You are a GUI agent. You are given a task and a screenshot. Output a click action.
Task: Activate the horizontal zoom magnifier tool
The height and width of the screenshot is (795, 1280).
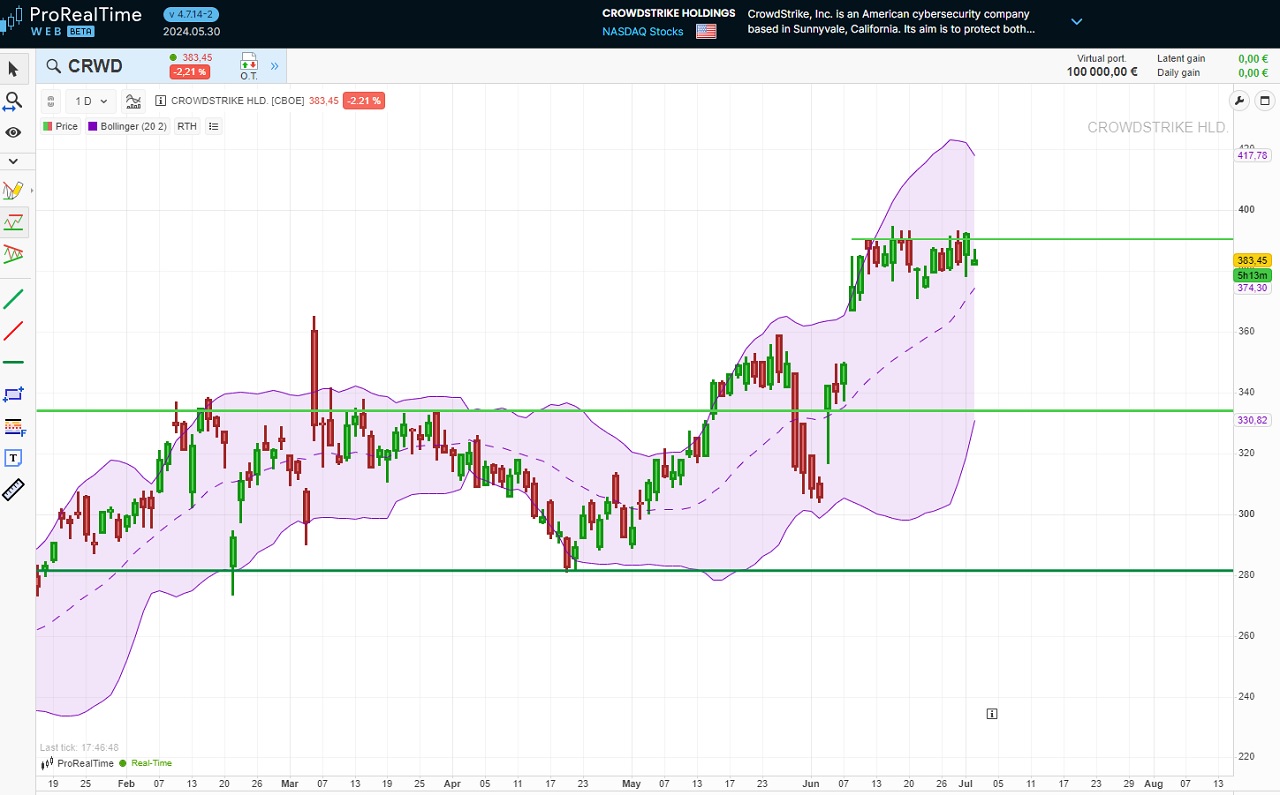point(13,101)
